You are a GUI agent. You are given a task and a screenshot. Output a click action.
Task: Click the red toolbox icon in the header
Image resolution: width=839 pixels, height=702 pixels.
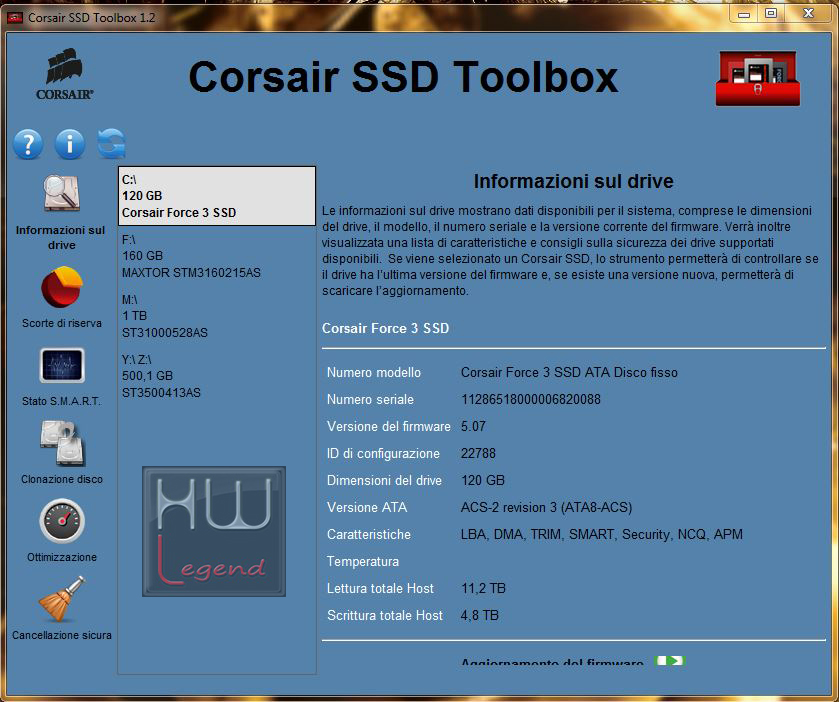758,78
